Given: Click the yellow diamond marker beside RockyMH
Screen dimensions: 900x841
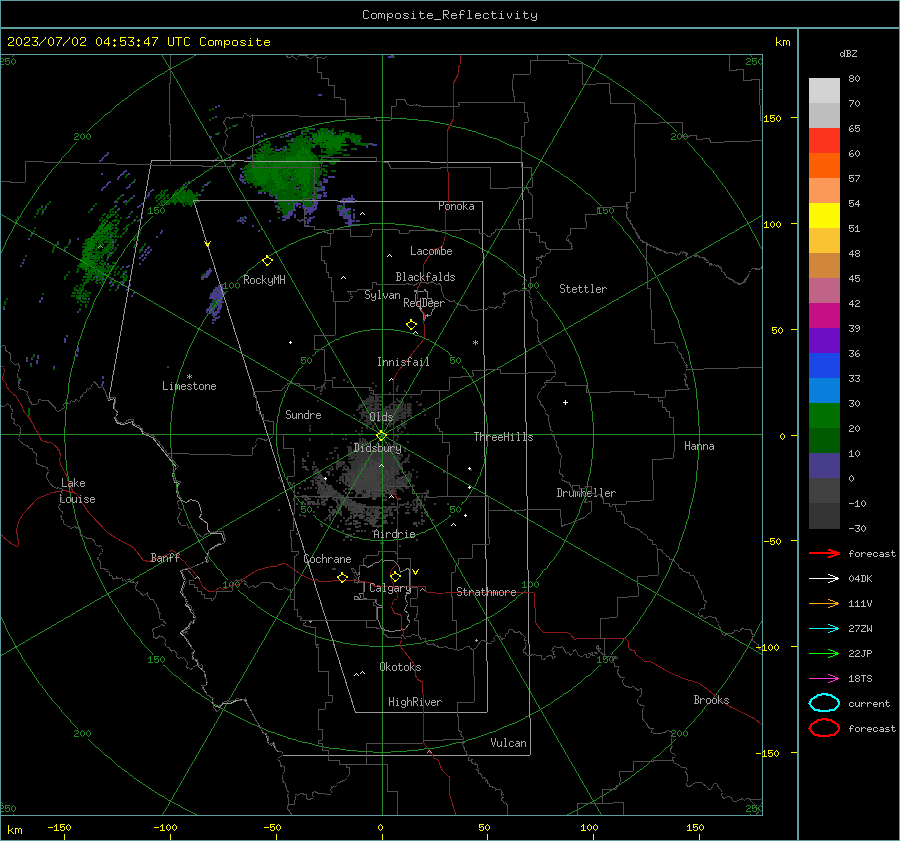Looking at the screenshot, I should click(x=267, y=261).
